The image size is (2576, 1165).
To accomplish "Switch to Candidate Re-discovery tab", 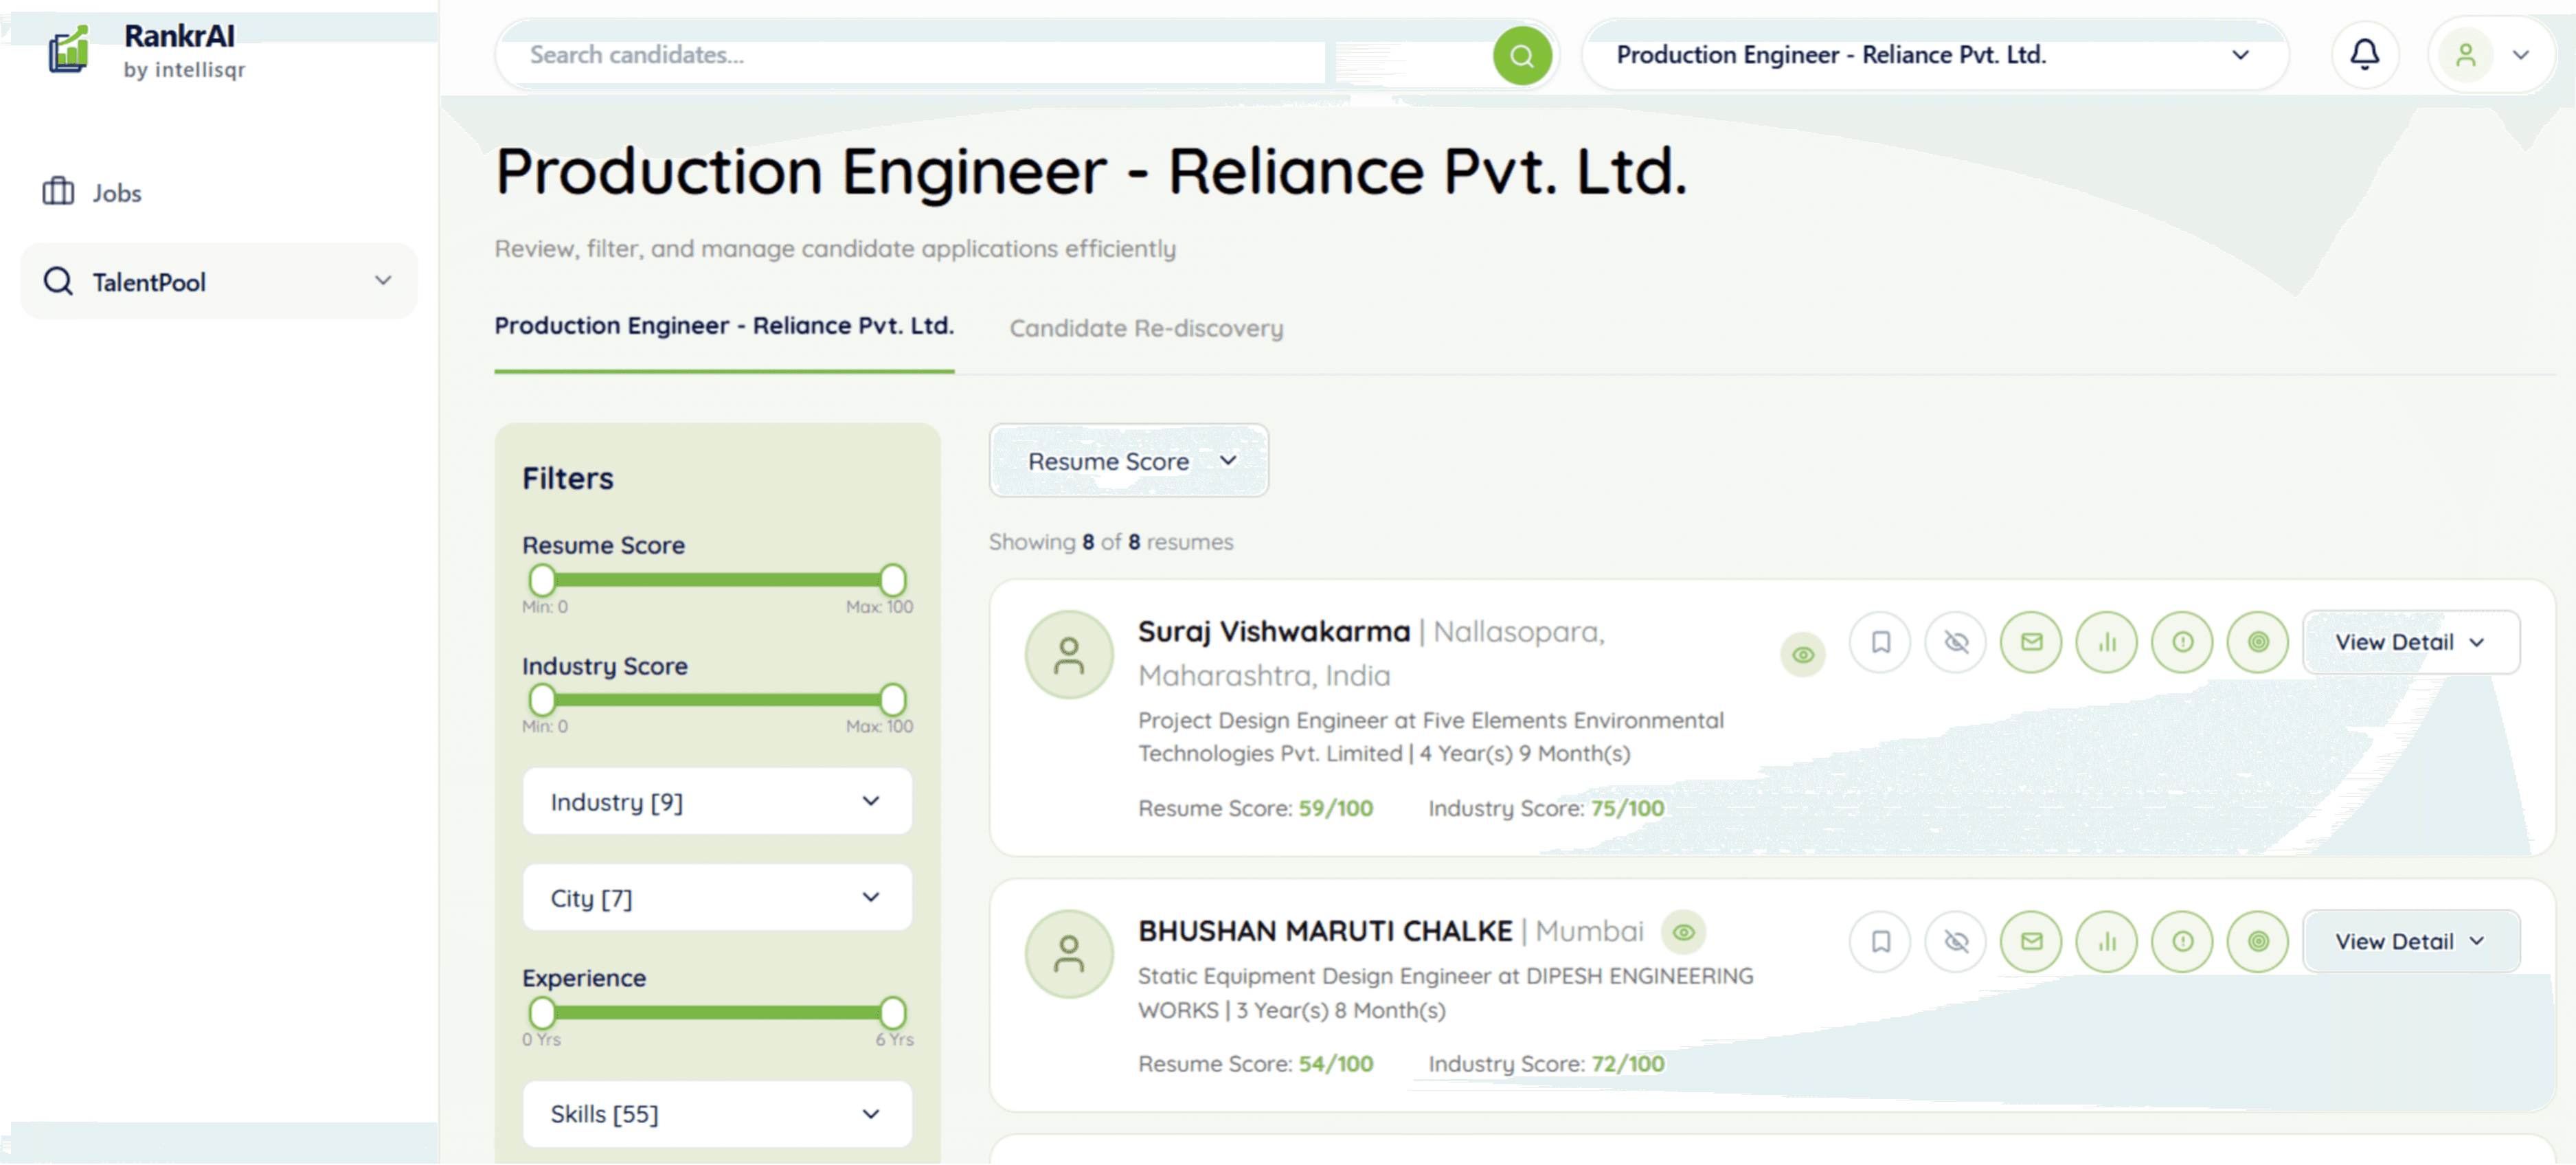I will (1146, 328).
